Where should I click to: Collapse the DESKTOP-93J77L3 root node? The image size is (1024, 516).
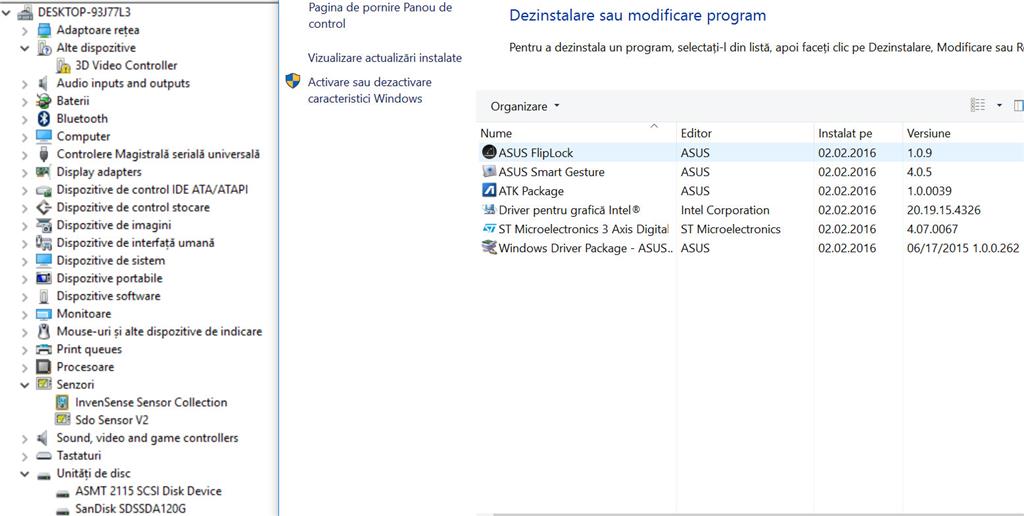(x=7, y=12)
